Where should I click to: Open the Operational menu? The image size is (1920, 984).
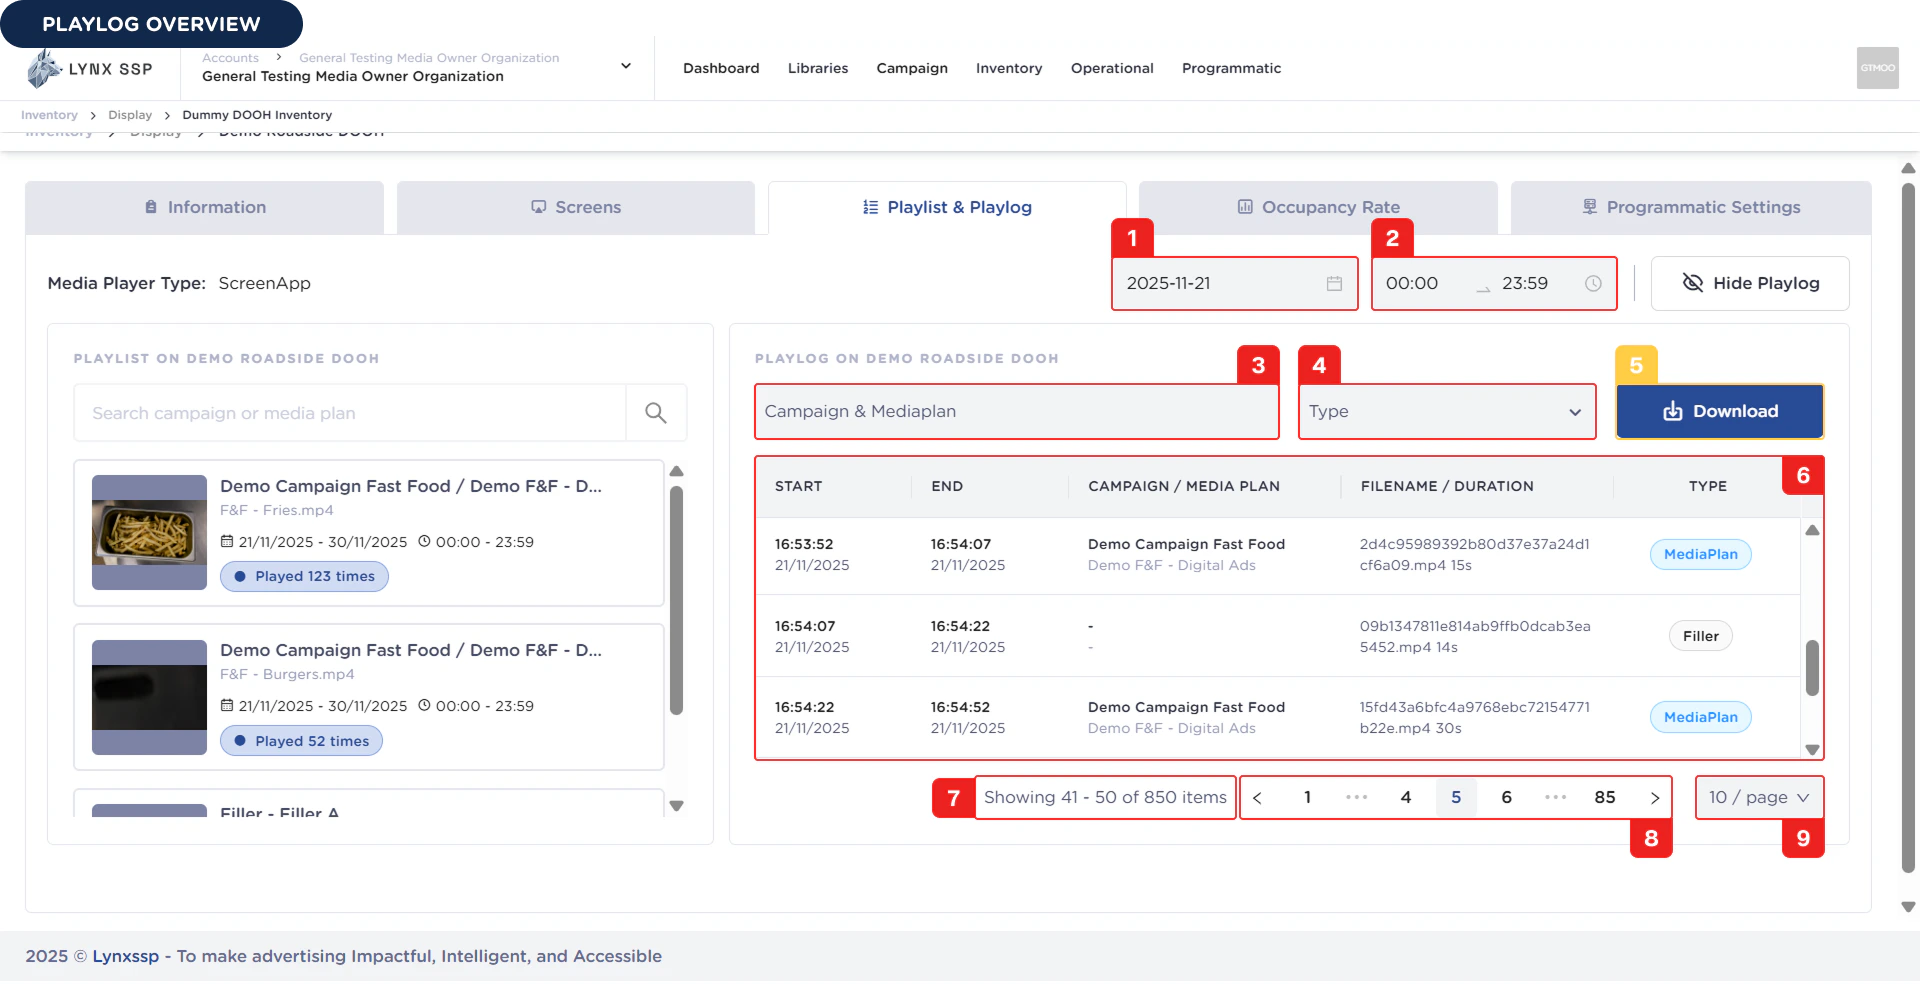coord(1112,68)
